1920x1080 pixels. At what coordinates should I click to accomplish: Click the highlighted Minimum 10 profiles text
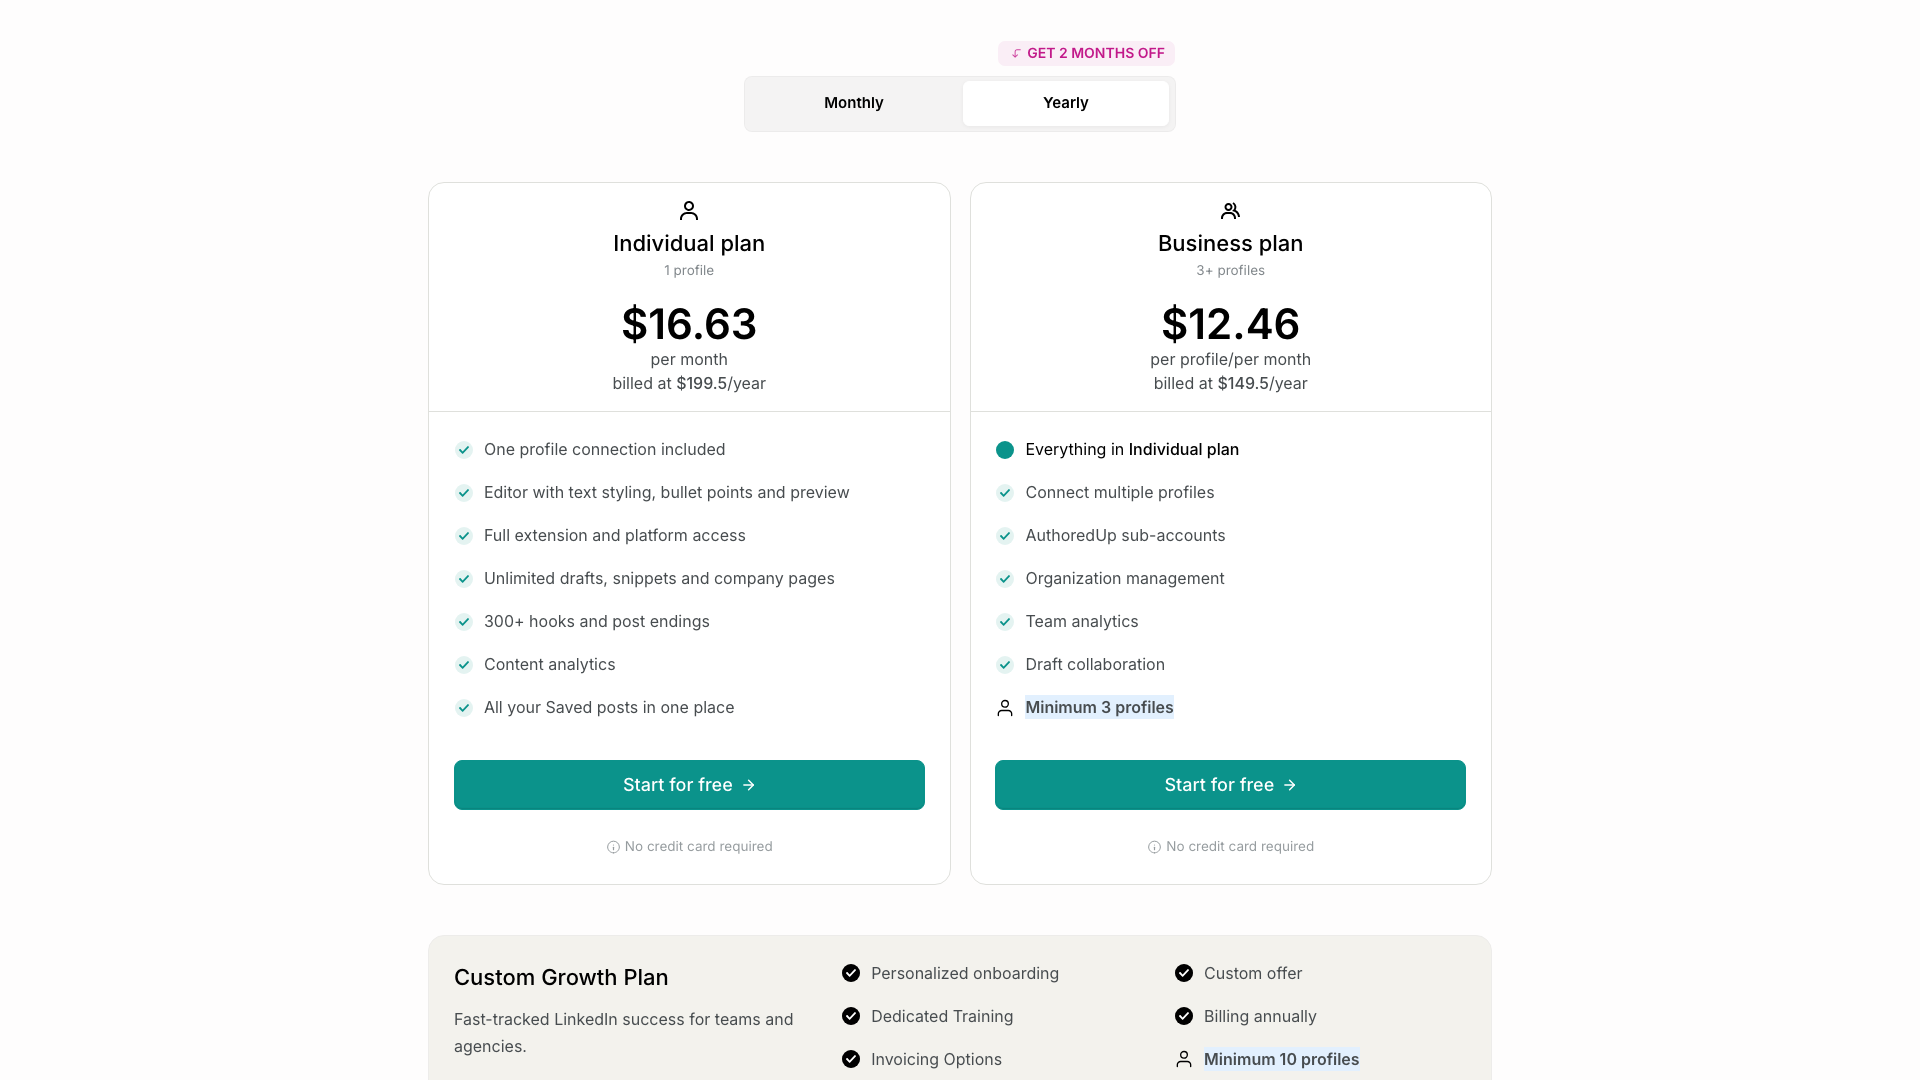pos(1282,1059)
